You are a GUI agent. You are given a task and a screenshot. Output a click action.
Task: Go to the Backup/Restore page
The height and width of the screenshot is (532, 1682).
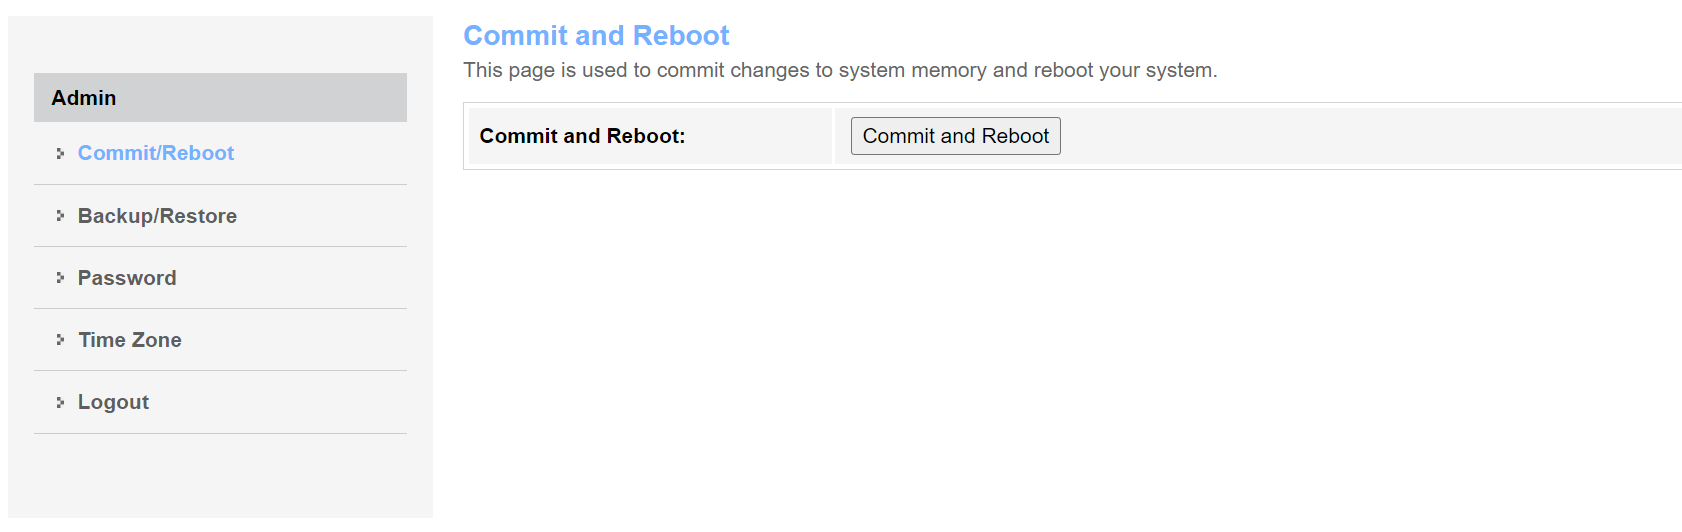coord(157,216)
